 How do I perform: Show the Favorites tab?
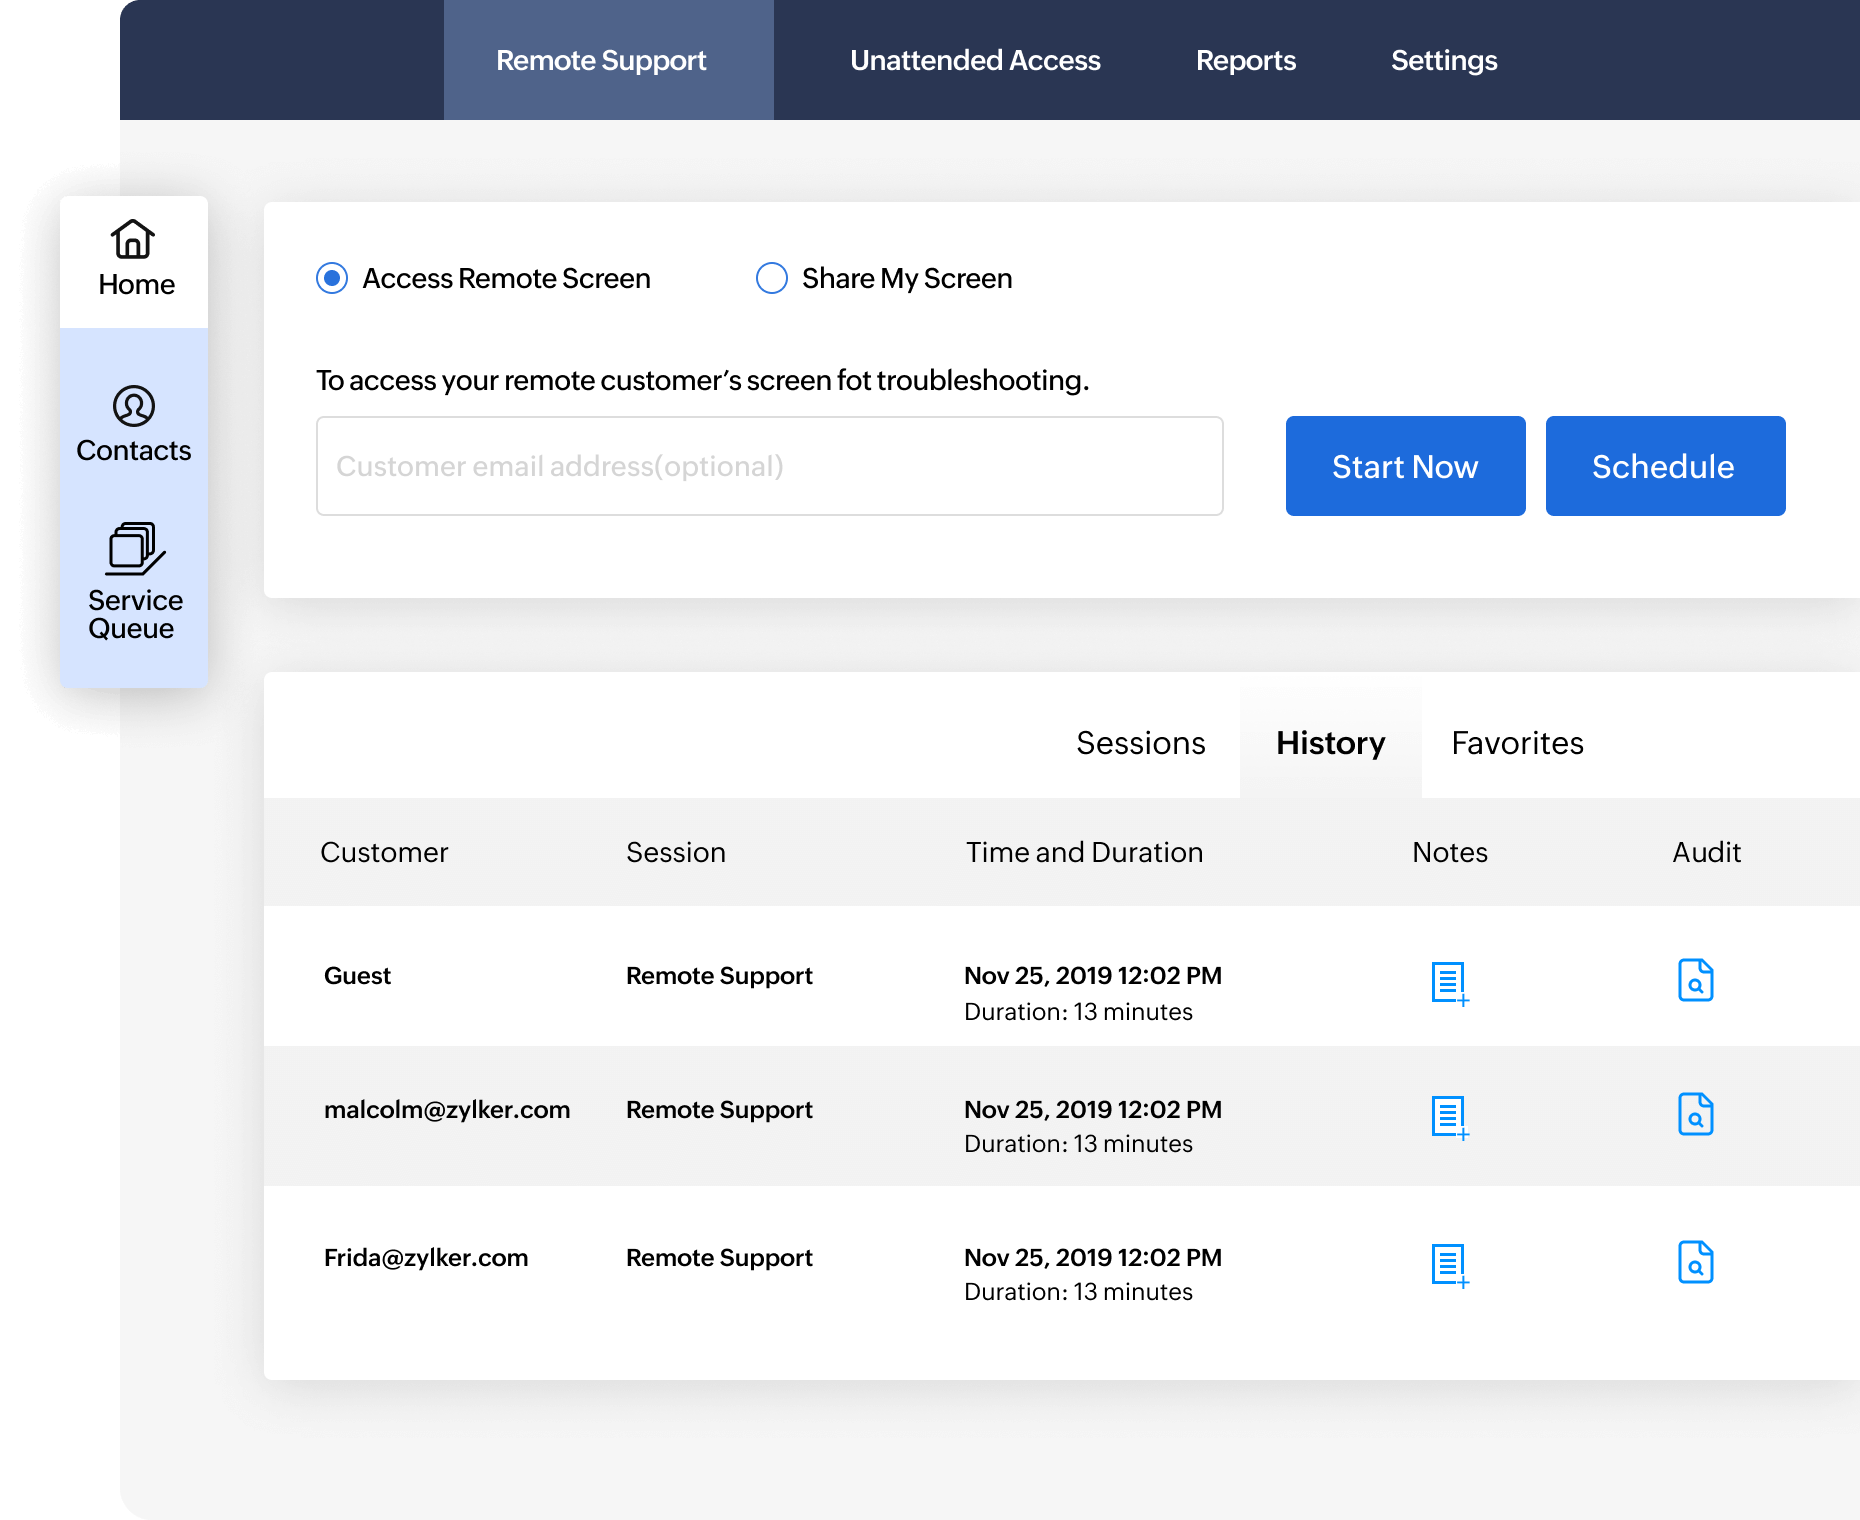(x=1517, y=743)
